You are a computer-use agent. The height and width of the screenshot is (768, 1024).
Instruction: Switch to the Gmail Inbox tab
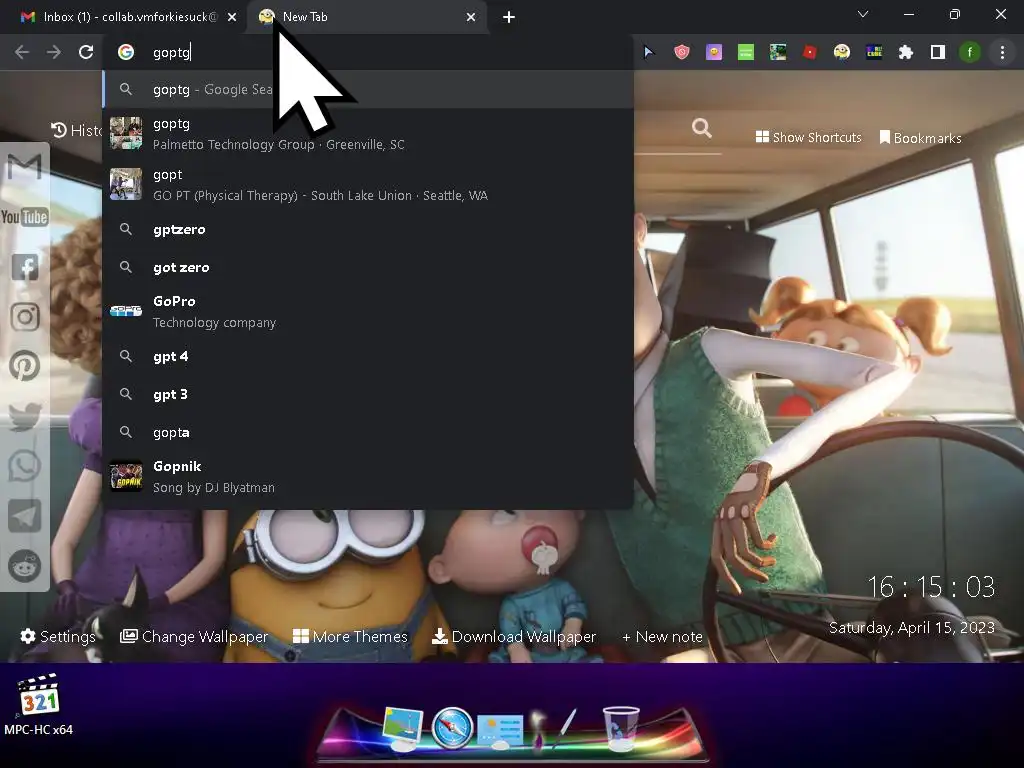pyautogui.click(x=123, y=17)
